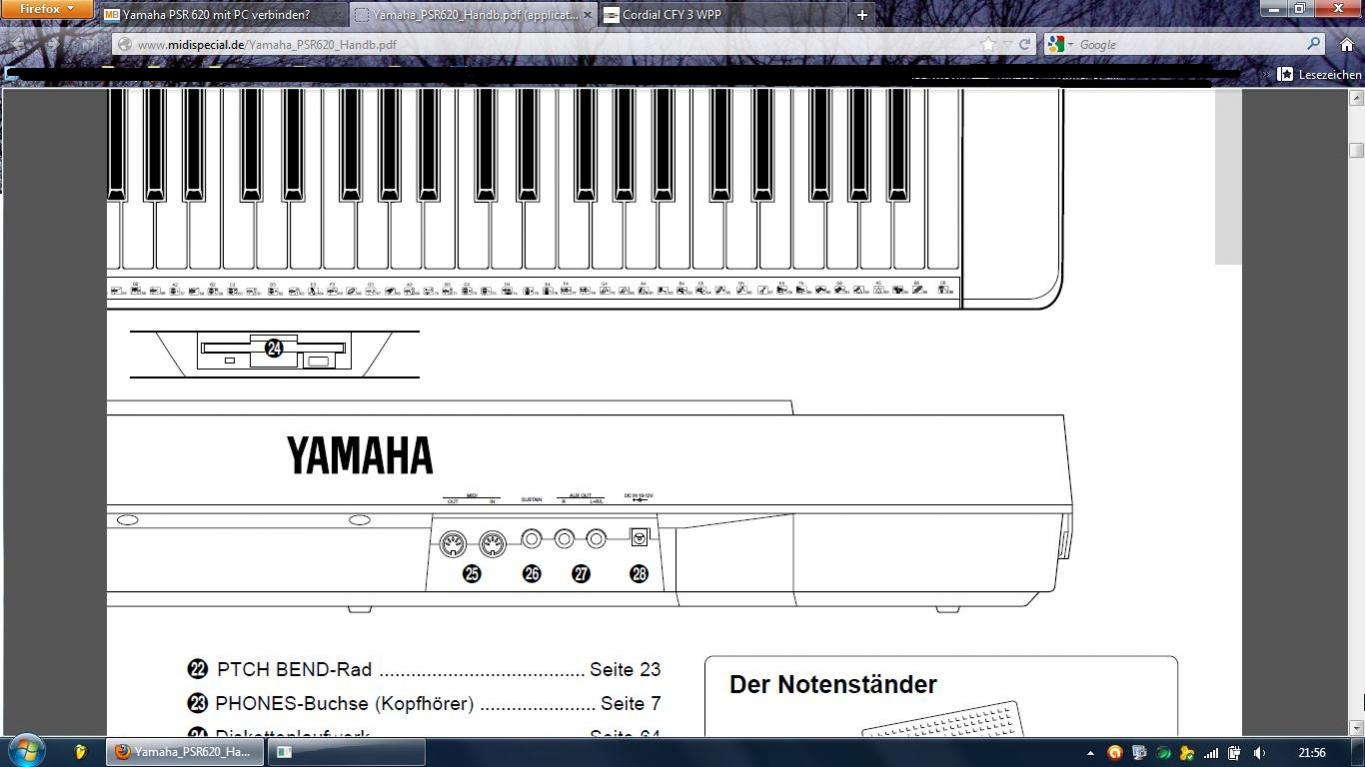Select the Yamaha_PSR620_Ha... Firefox taskbar button
This screenshot has height=767, width=1365.
pyautogui.click(x=185, y=752)
